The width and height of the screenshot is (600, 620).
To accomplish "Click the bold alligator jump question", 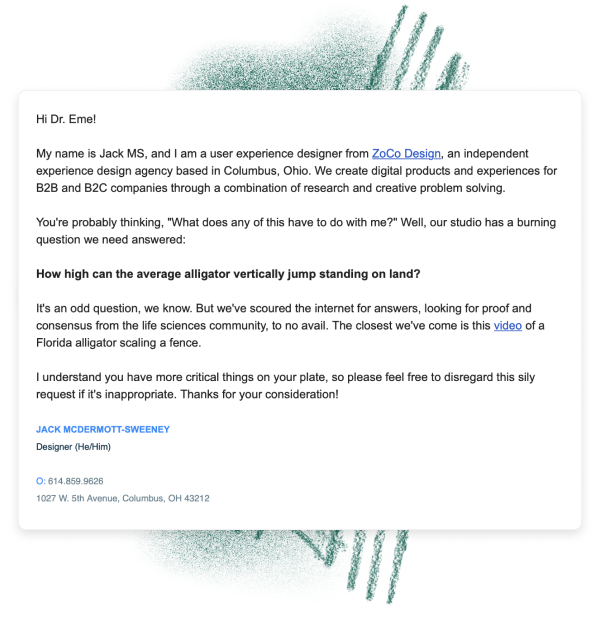I will point(228,274).
